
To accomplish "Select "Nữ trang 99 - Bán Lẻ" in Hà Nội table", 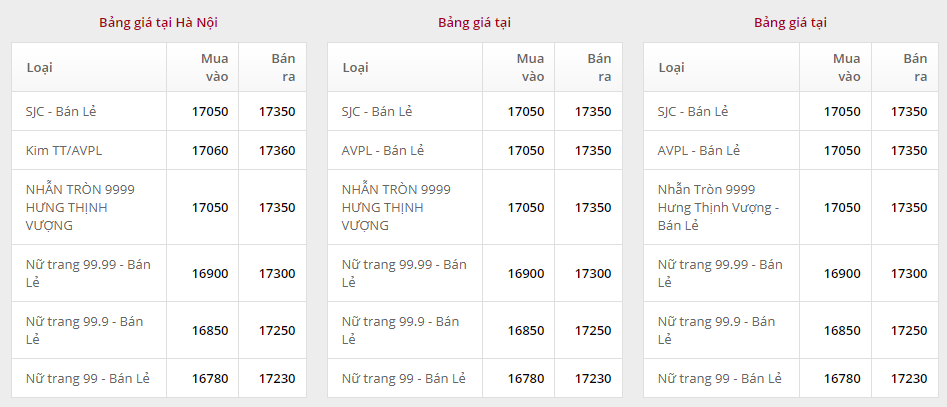I will (x=88, y=378).
